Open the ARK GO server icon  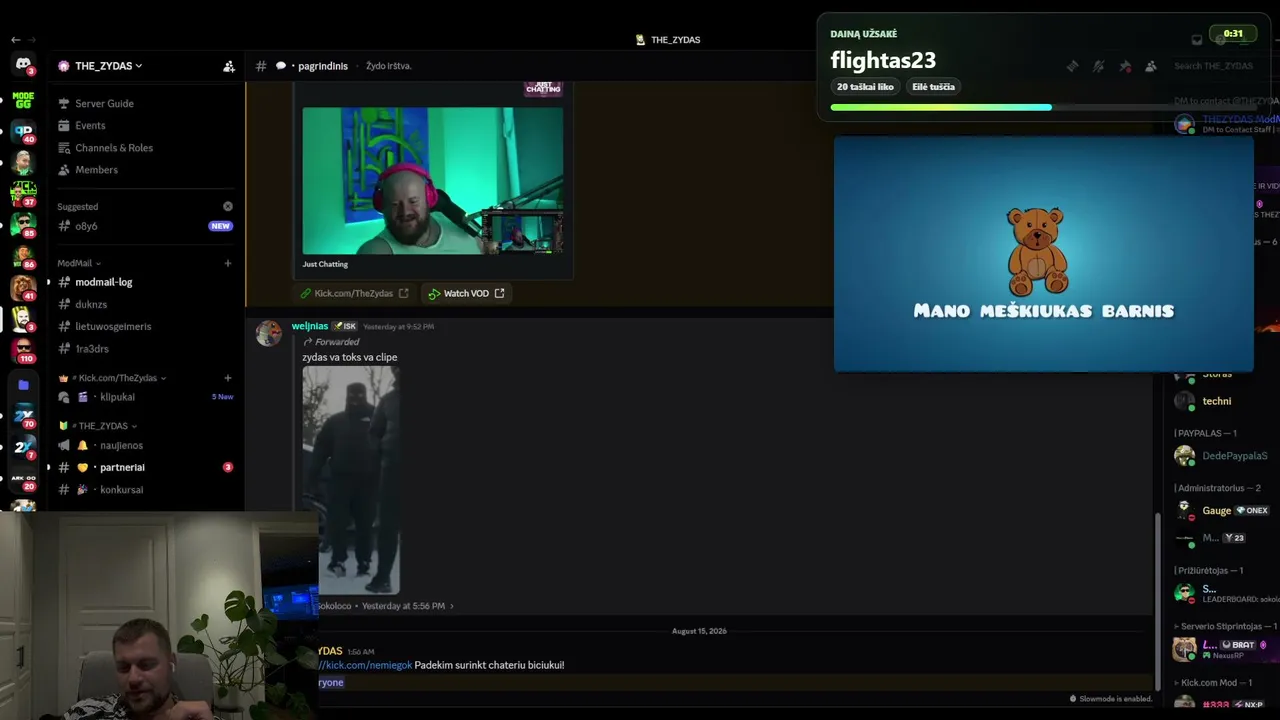coord(23,479)
